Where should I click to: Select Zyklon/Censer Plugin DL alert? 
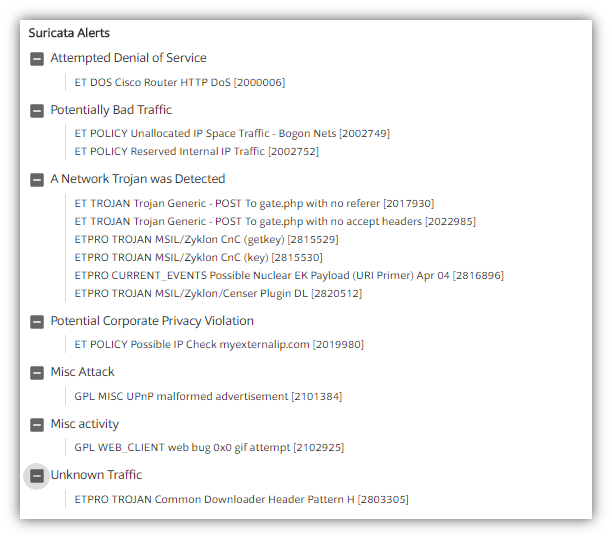coord(218,293)
